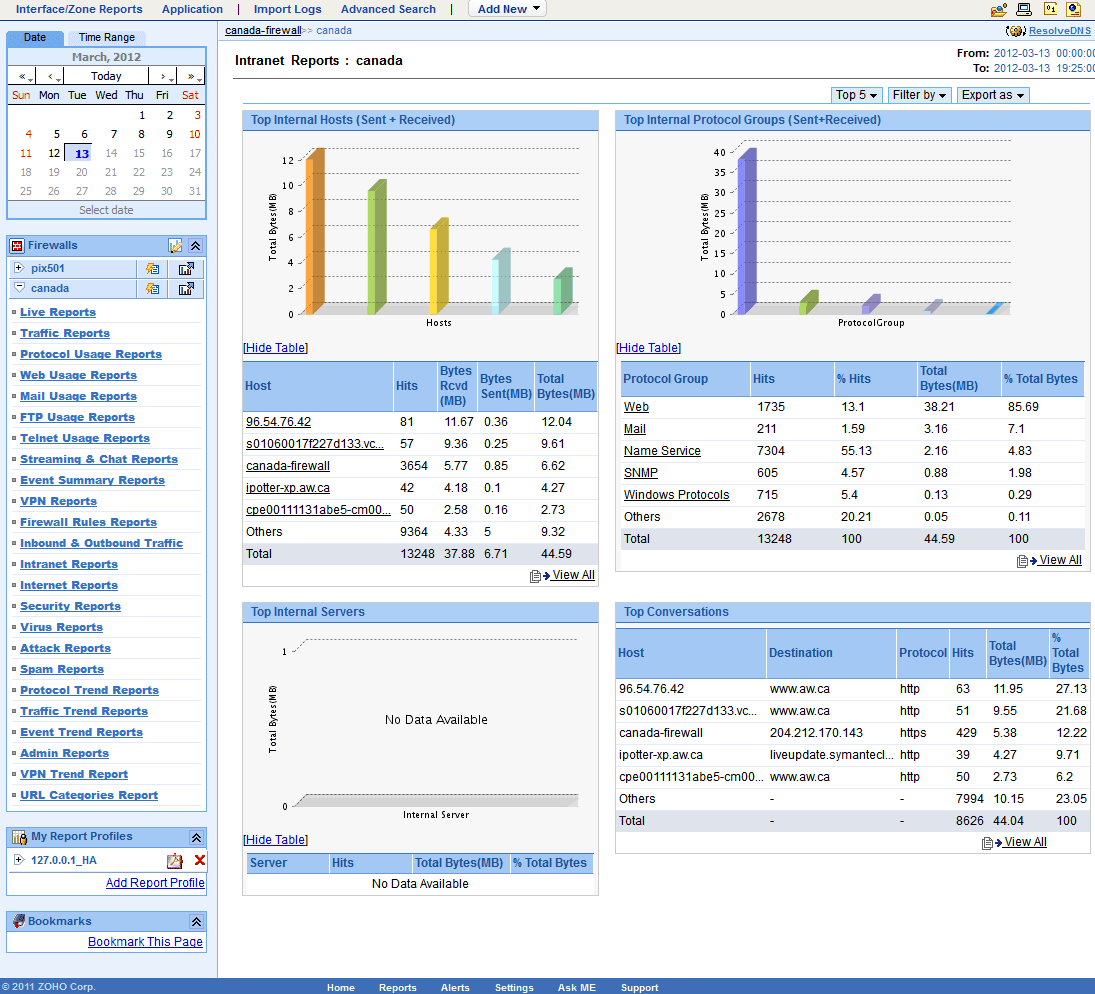Open chart dashboard icon for canada

click(186, 288)
